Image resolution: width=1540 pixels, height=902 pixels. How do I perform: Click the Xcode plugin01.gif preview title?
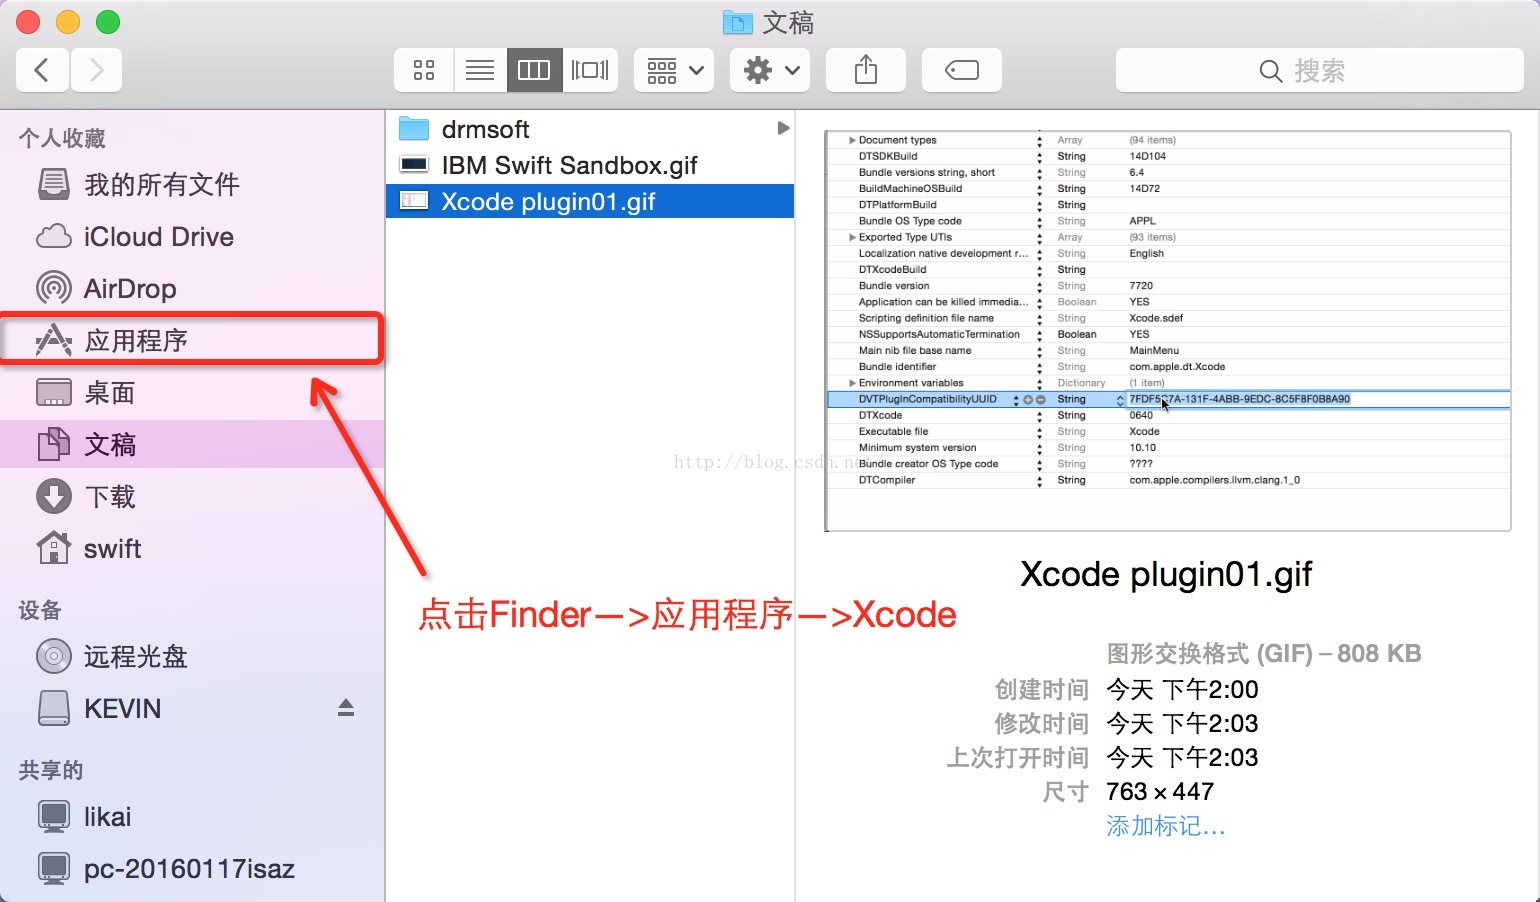(x=1166, y=574)
